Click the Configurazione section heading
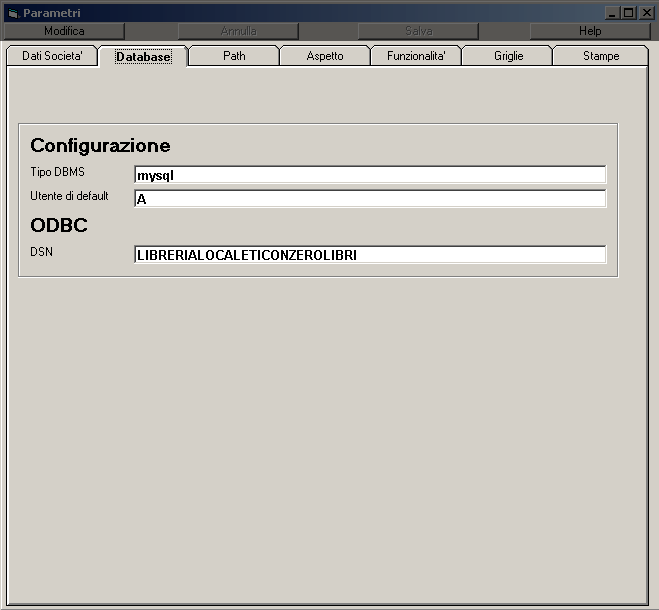Screen dimensions: 659x610 point(100,146)
